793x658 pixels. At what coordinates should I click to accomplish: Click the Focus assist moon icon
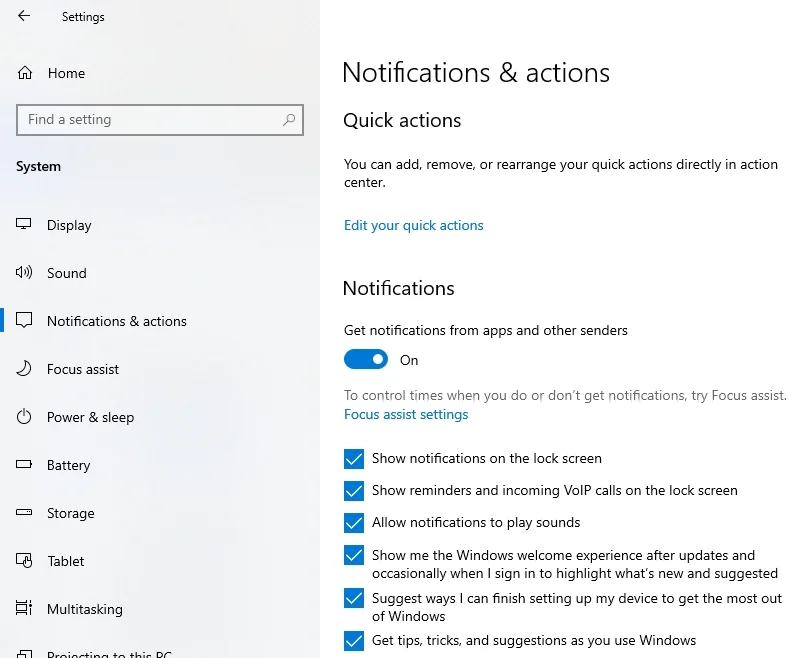[24, 369]
